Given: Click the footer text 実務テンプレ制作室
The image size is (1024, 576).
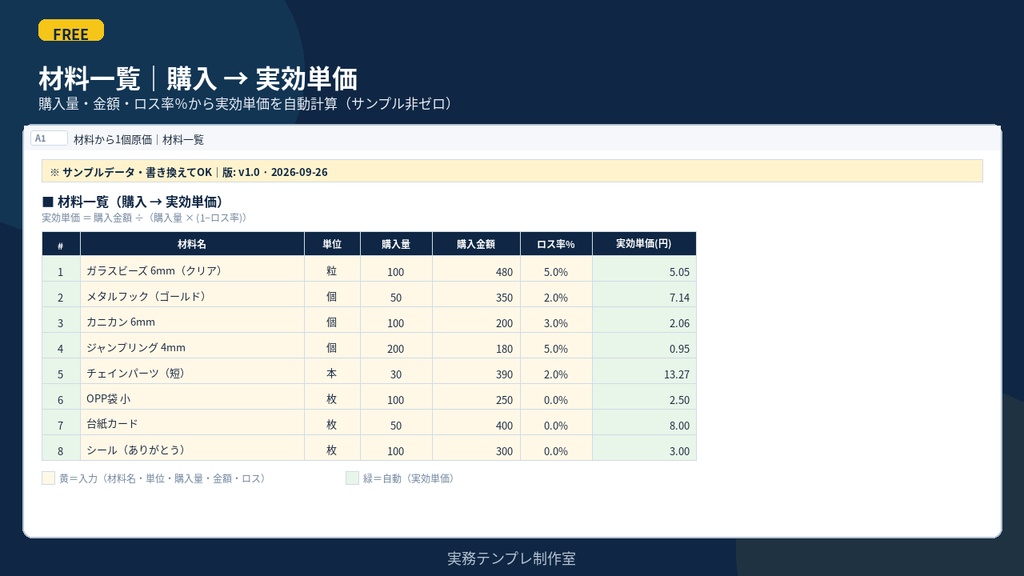Looking at the screenshot, I should coord(511,558).
